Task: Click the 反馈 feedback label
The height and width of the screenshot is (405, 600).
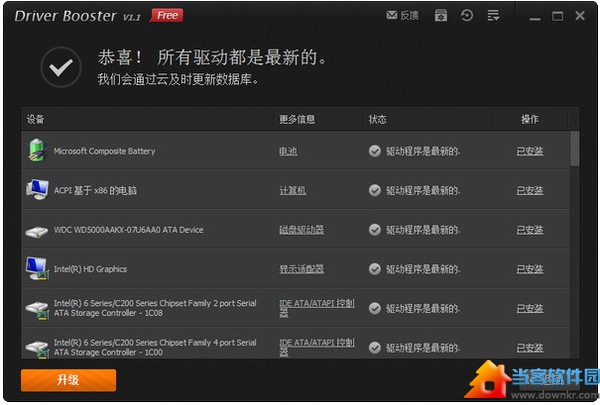Action: (x=409, y=15)
